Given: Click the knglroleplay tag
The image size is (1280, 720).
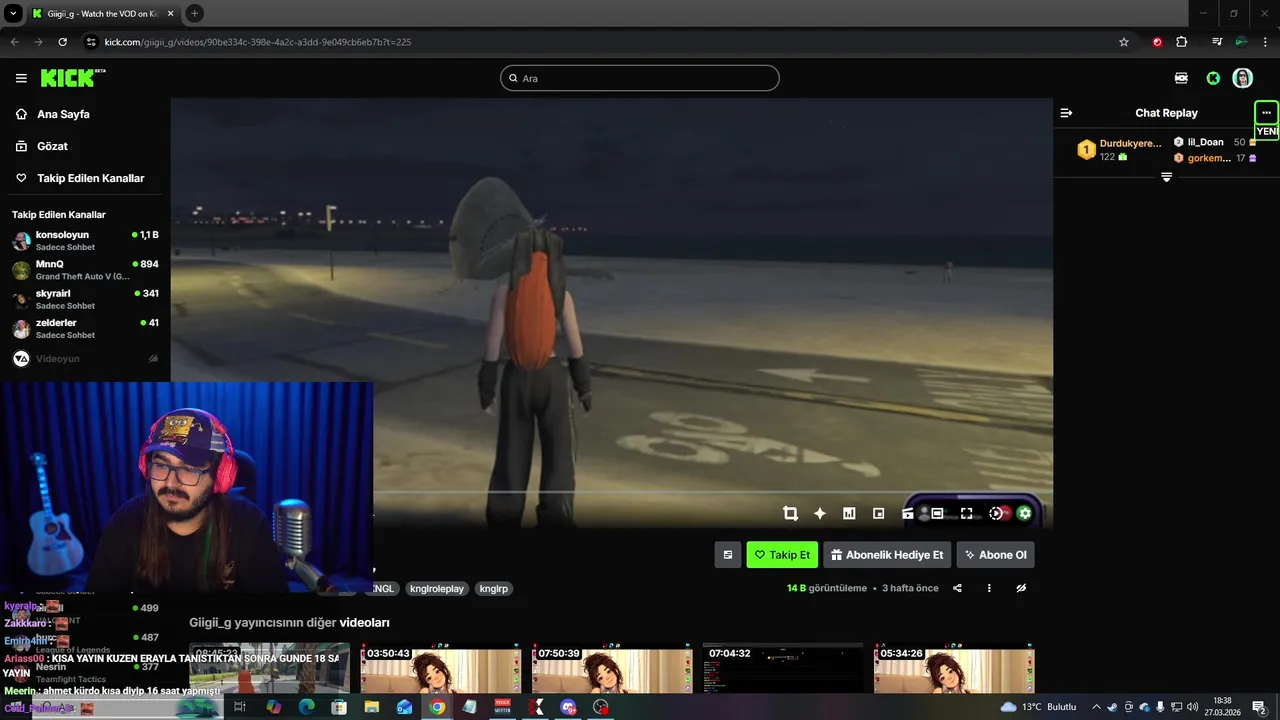Looking at the screenshot, I should 438,589.
